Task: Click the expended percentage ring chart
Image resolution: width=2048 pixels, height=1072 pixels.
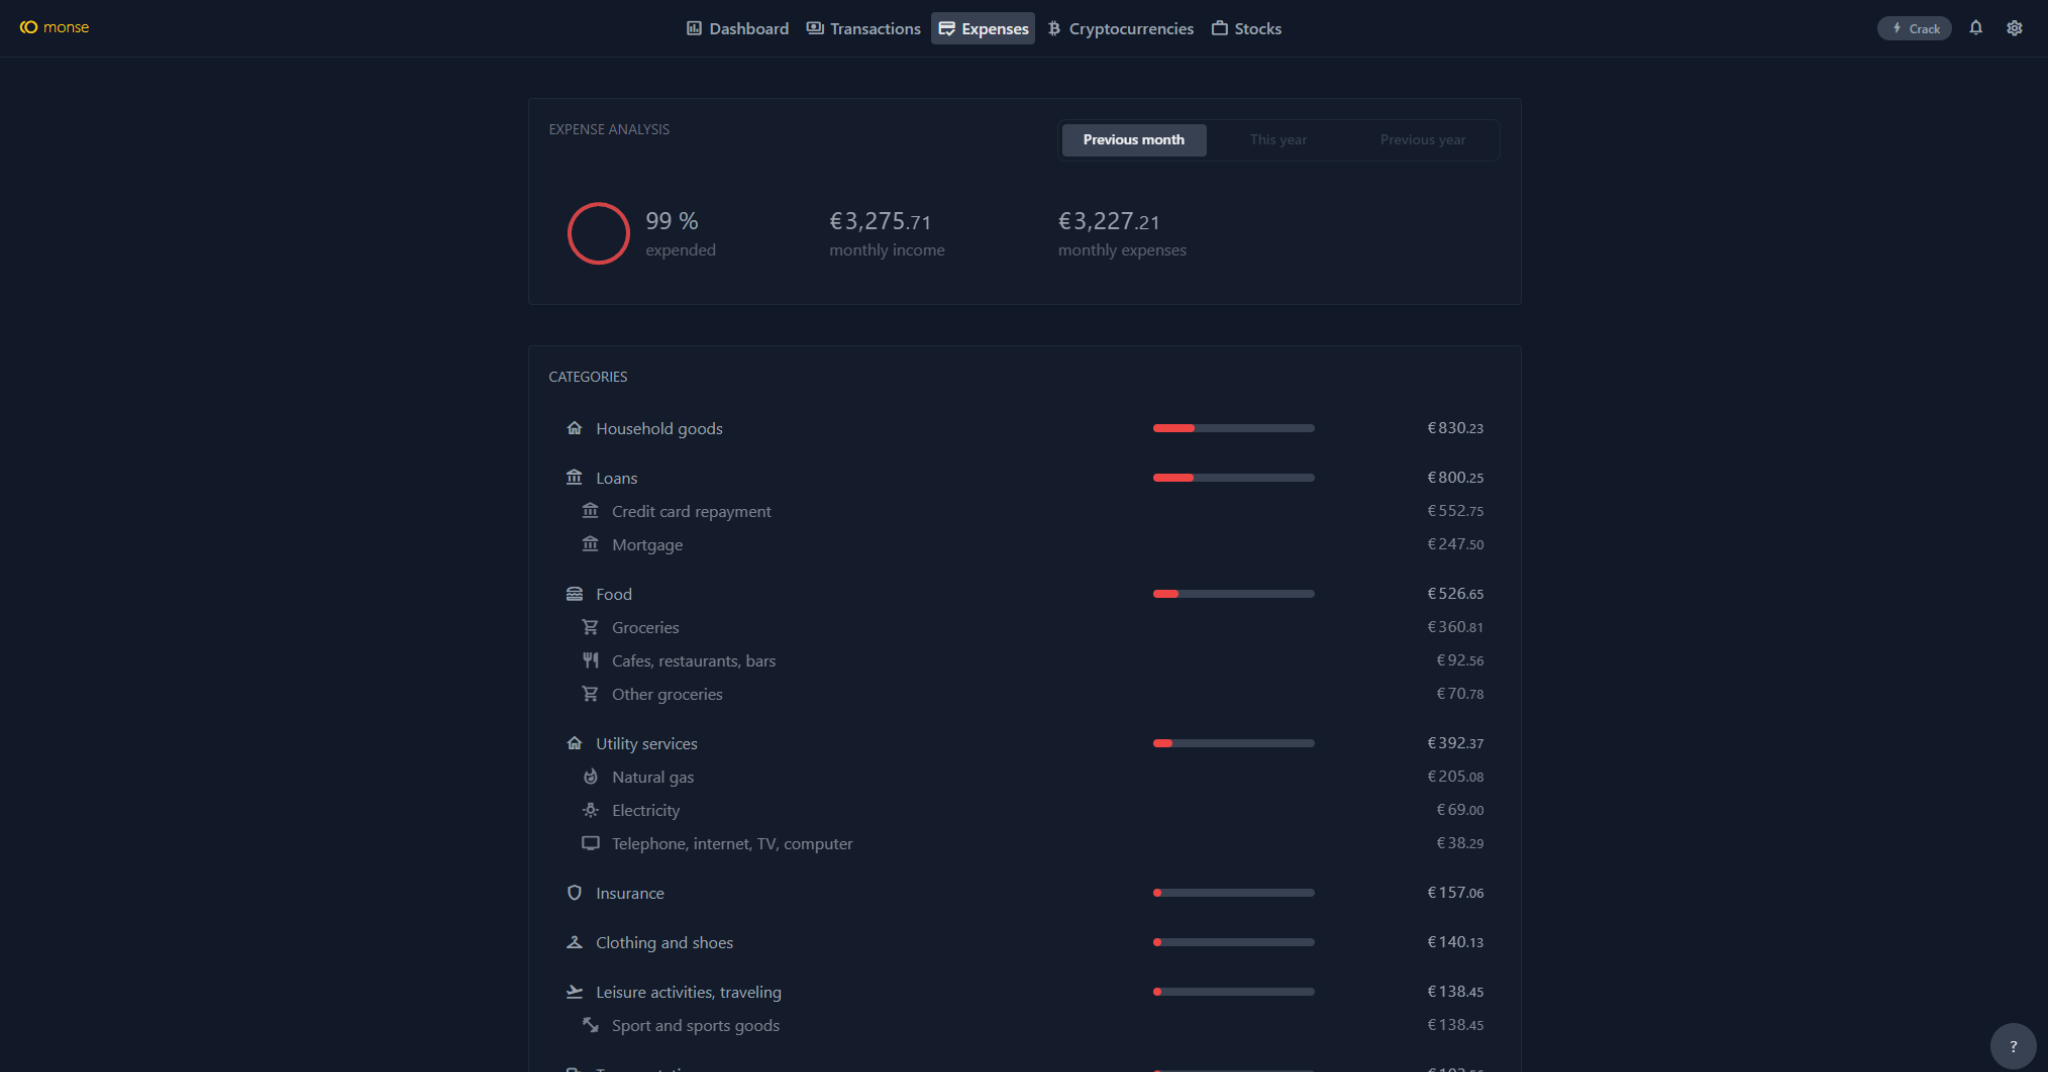Action: coord(598,233)
